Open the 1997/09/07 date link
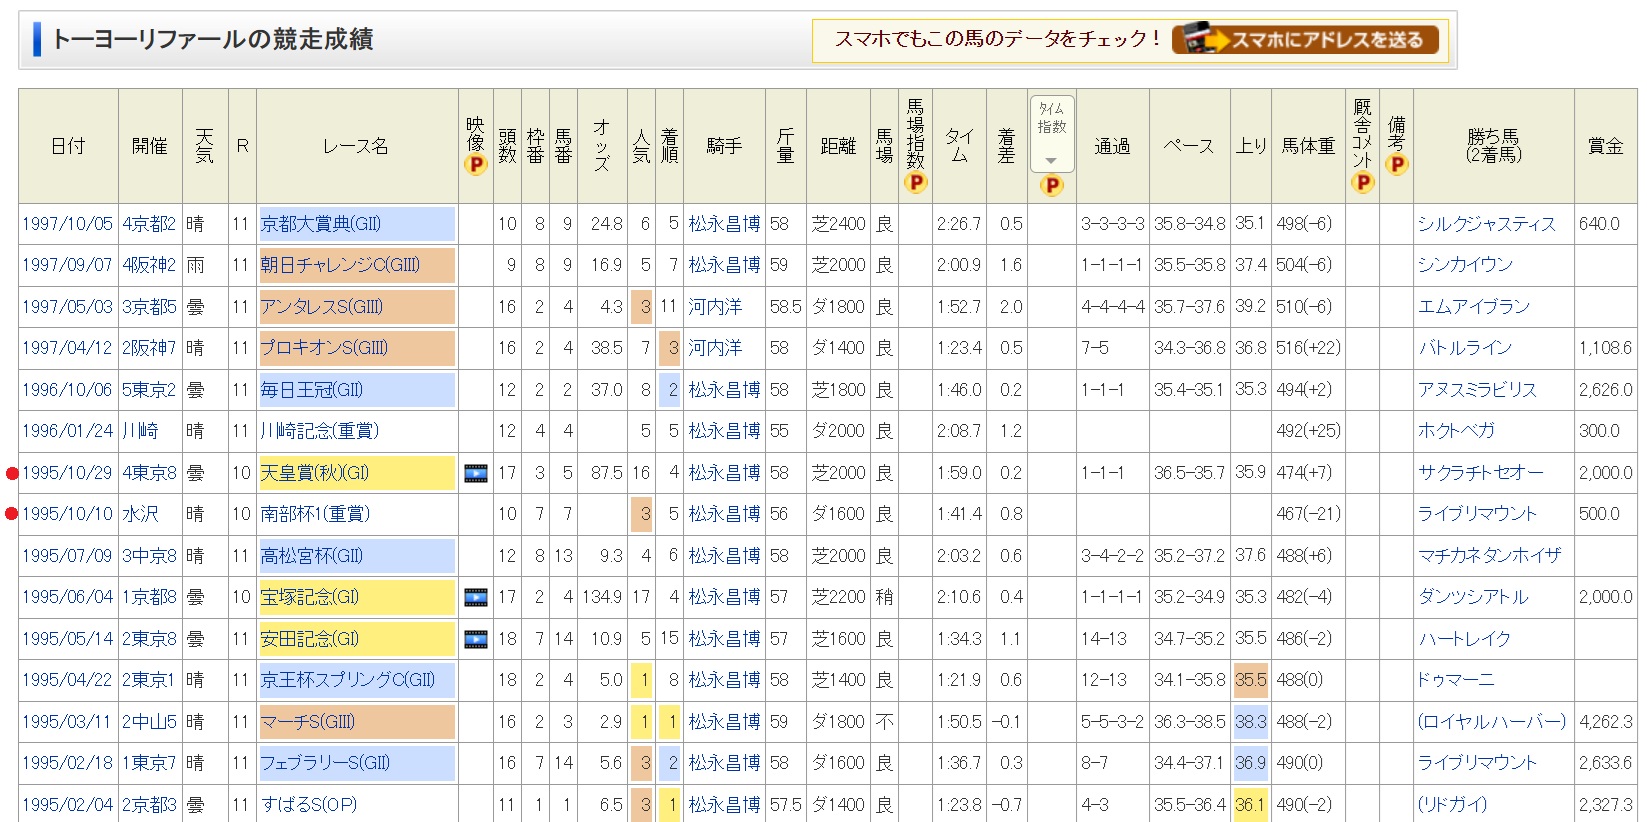The height and width of the screenshot is (822, 1647). 68,265
